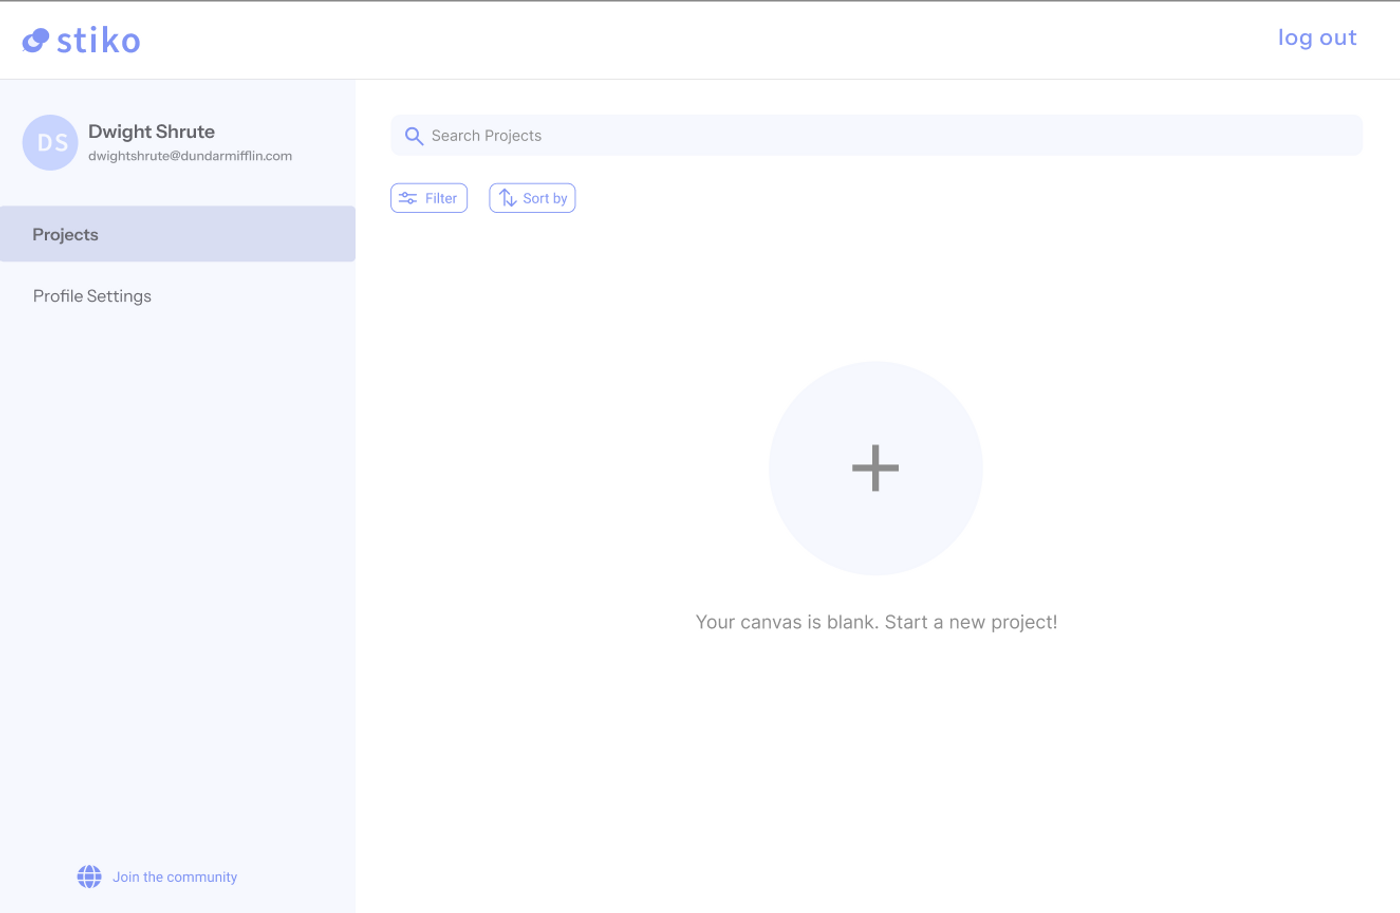
Task: Click 'Your canvas is blank' message text
Action: (876, 622)
